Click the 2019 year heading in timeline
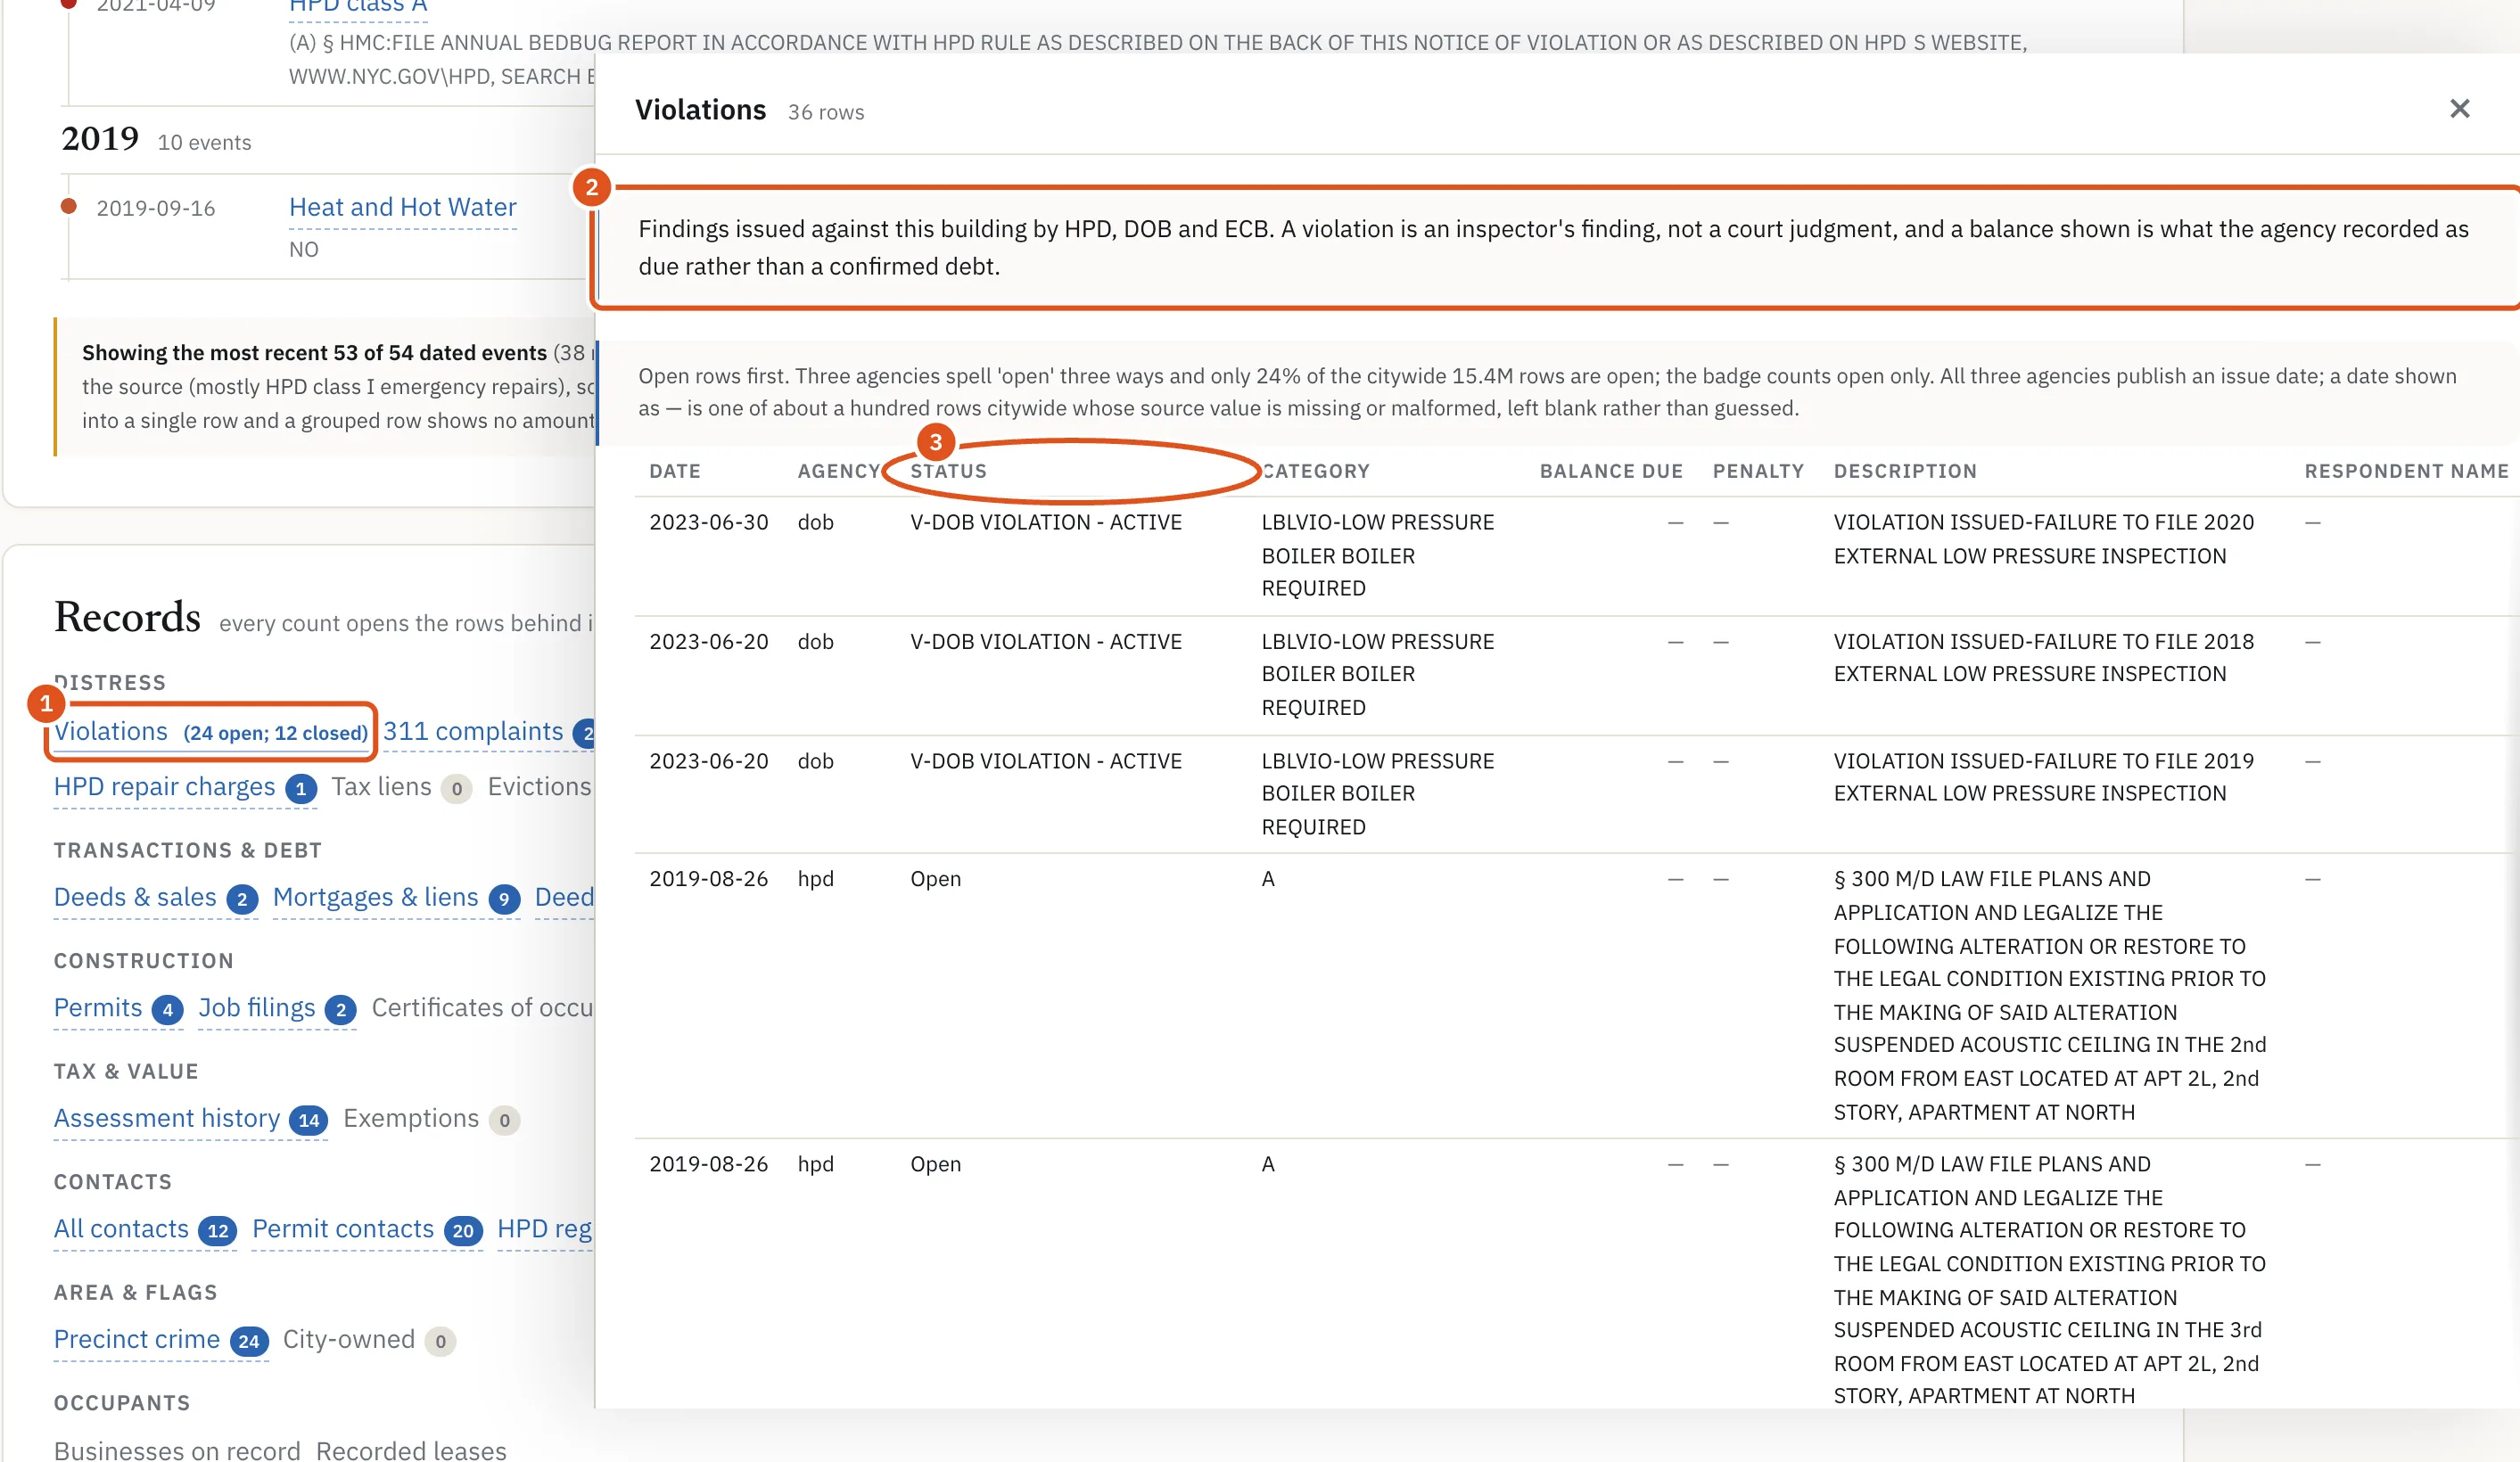The height and width of the screenshot is (1462, 2520). (100, 138)
